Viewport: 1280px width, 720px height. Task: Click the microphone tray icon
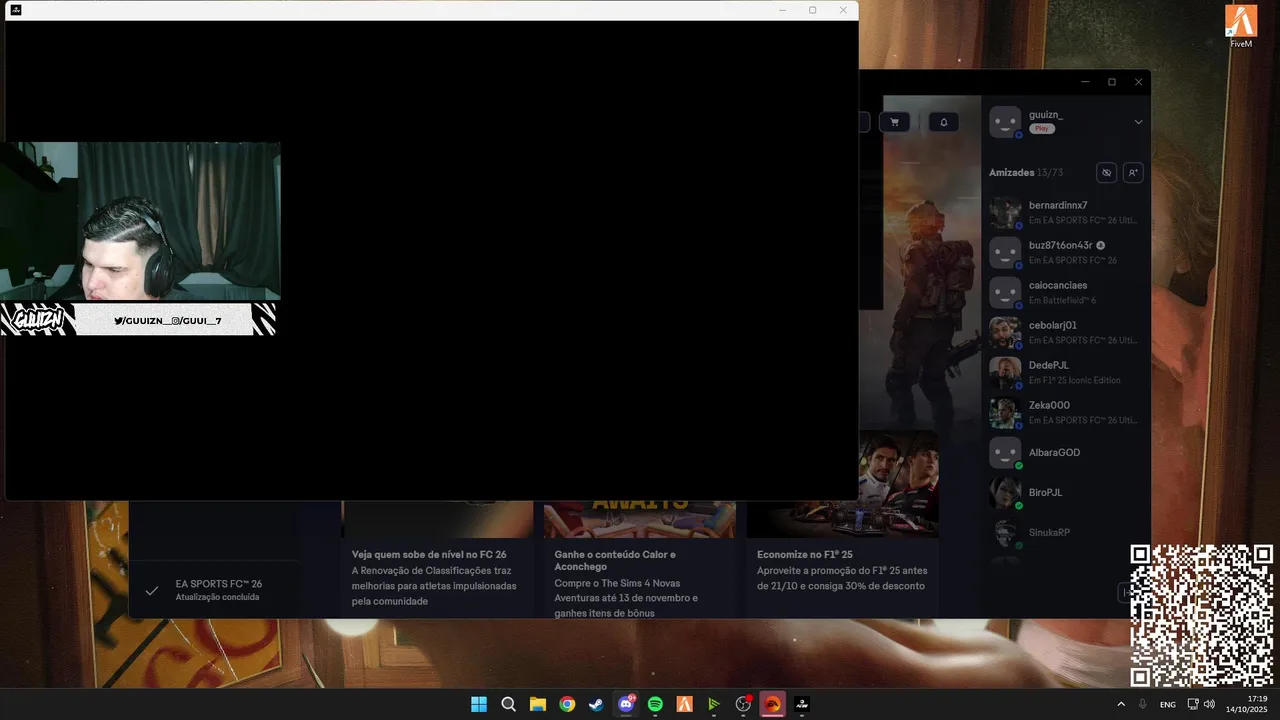click(1143, 704)
